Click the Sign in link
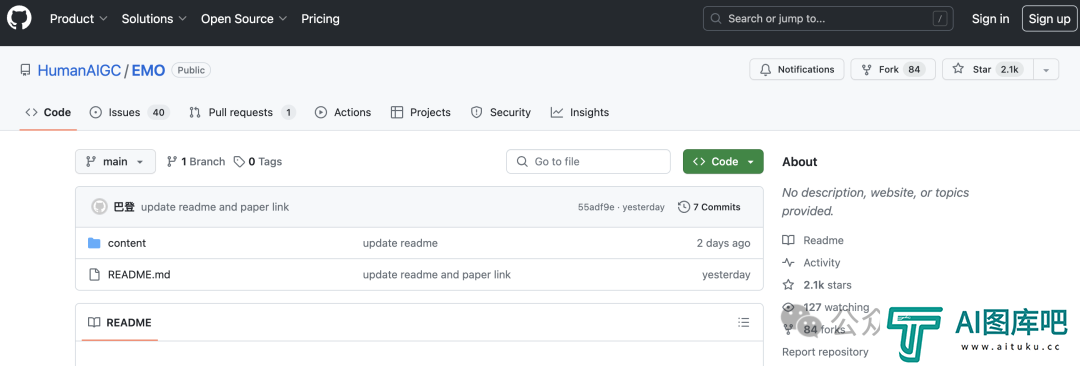1080x366 pixels. 990,19
